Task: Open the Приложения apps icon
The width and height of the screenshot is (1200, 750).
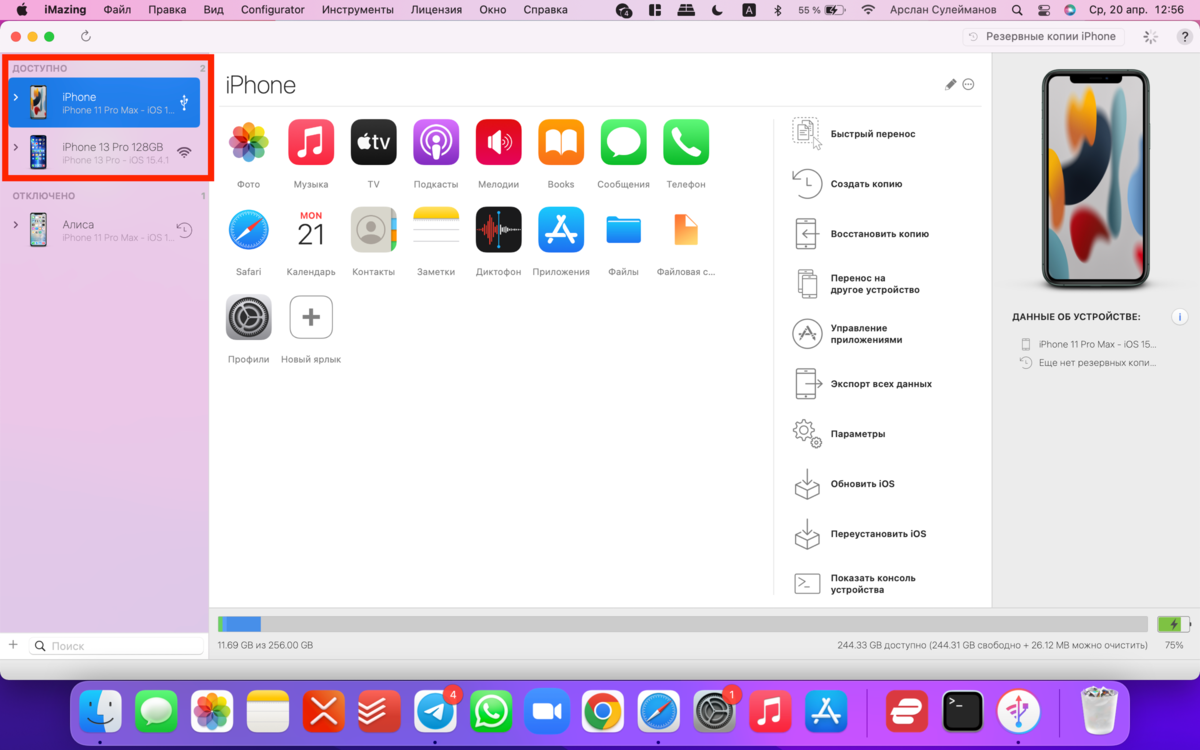Action: pos(561,230)
